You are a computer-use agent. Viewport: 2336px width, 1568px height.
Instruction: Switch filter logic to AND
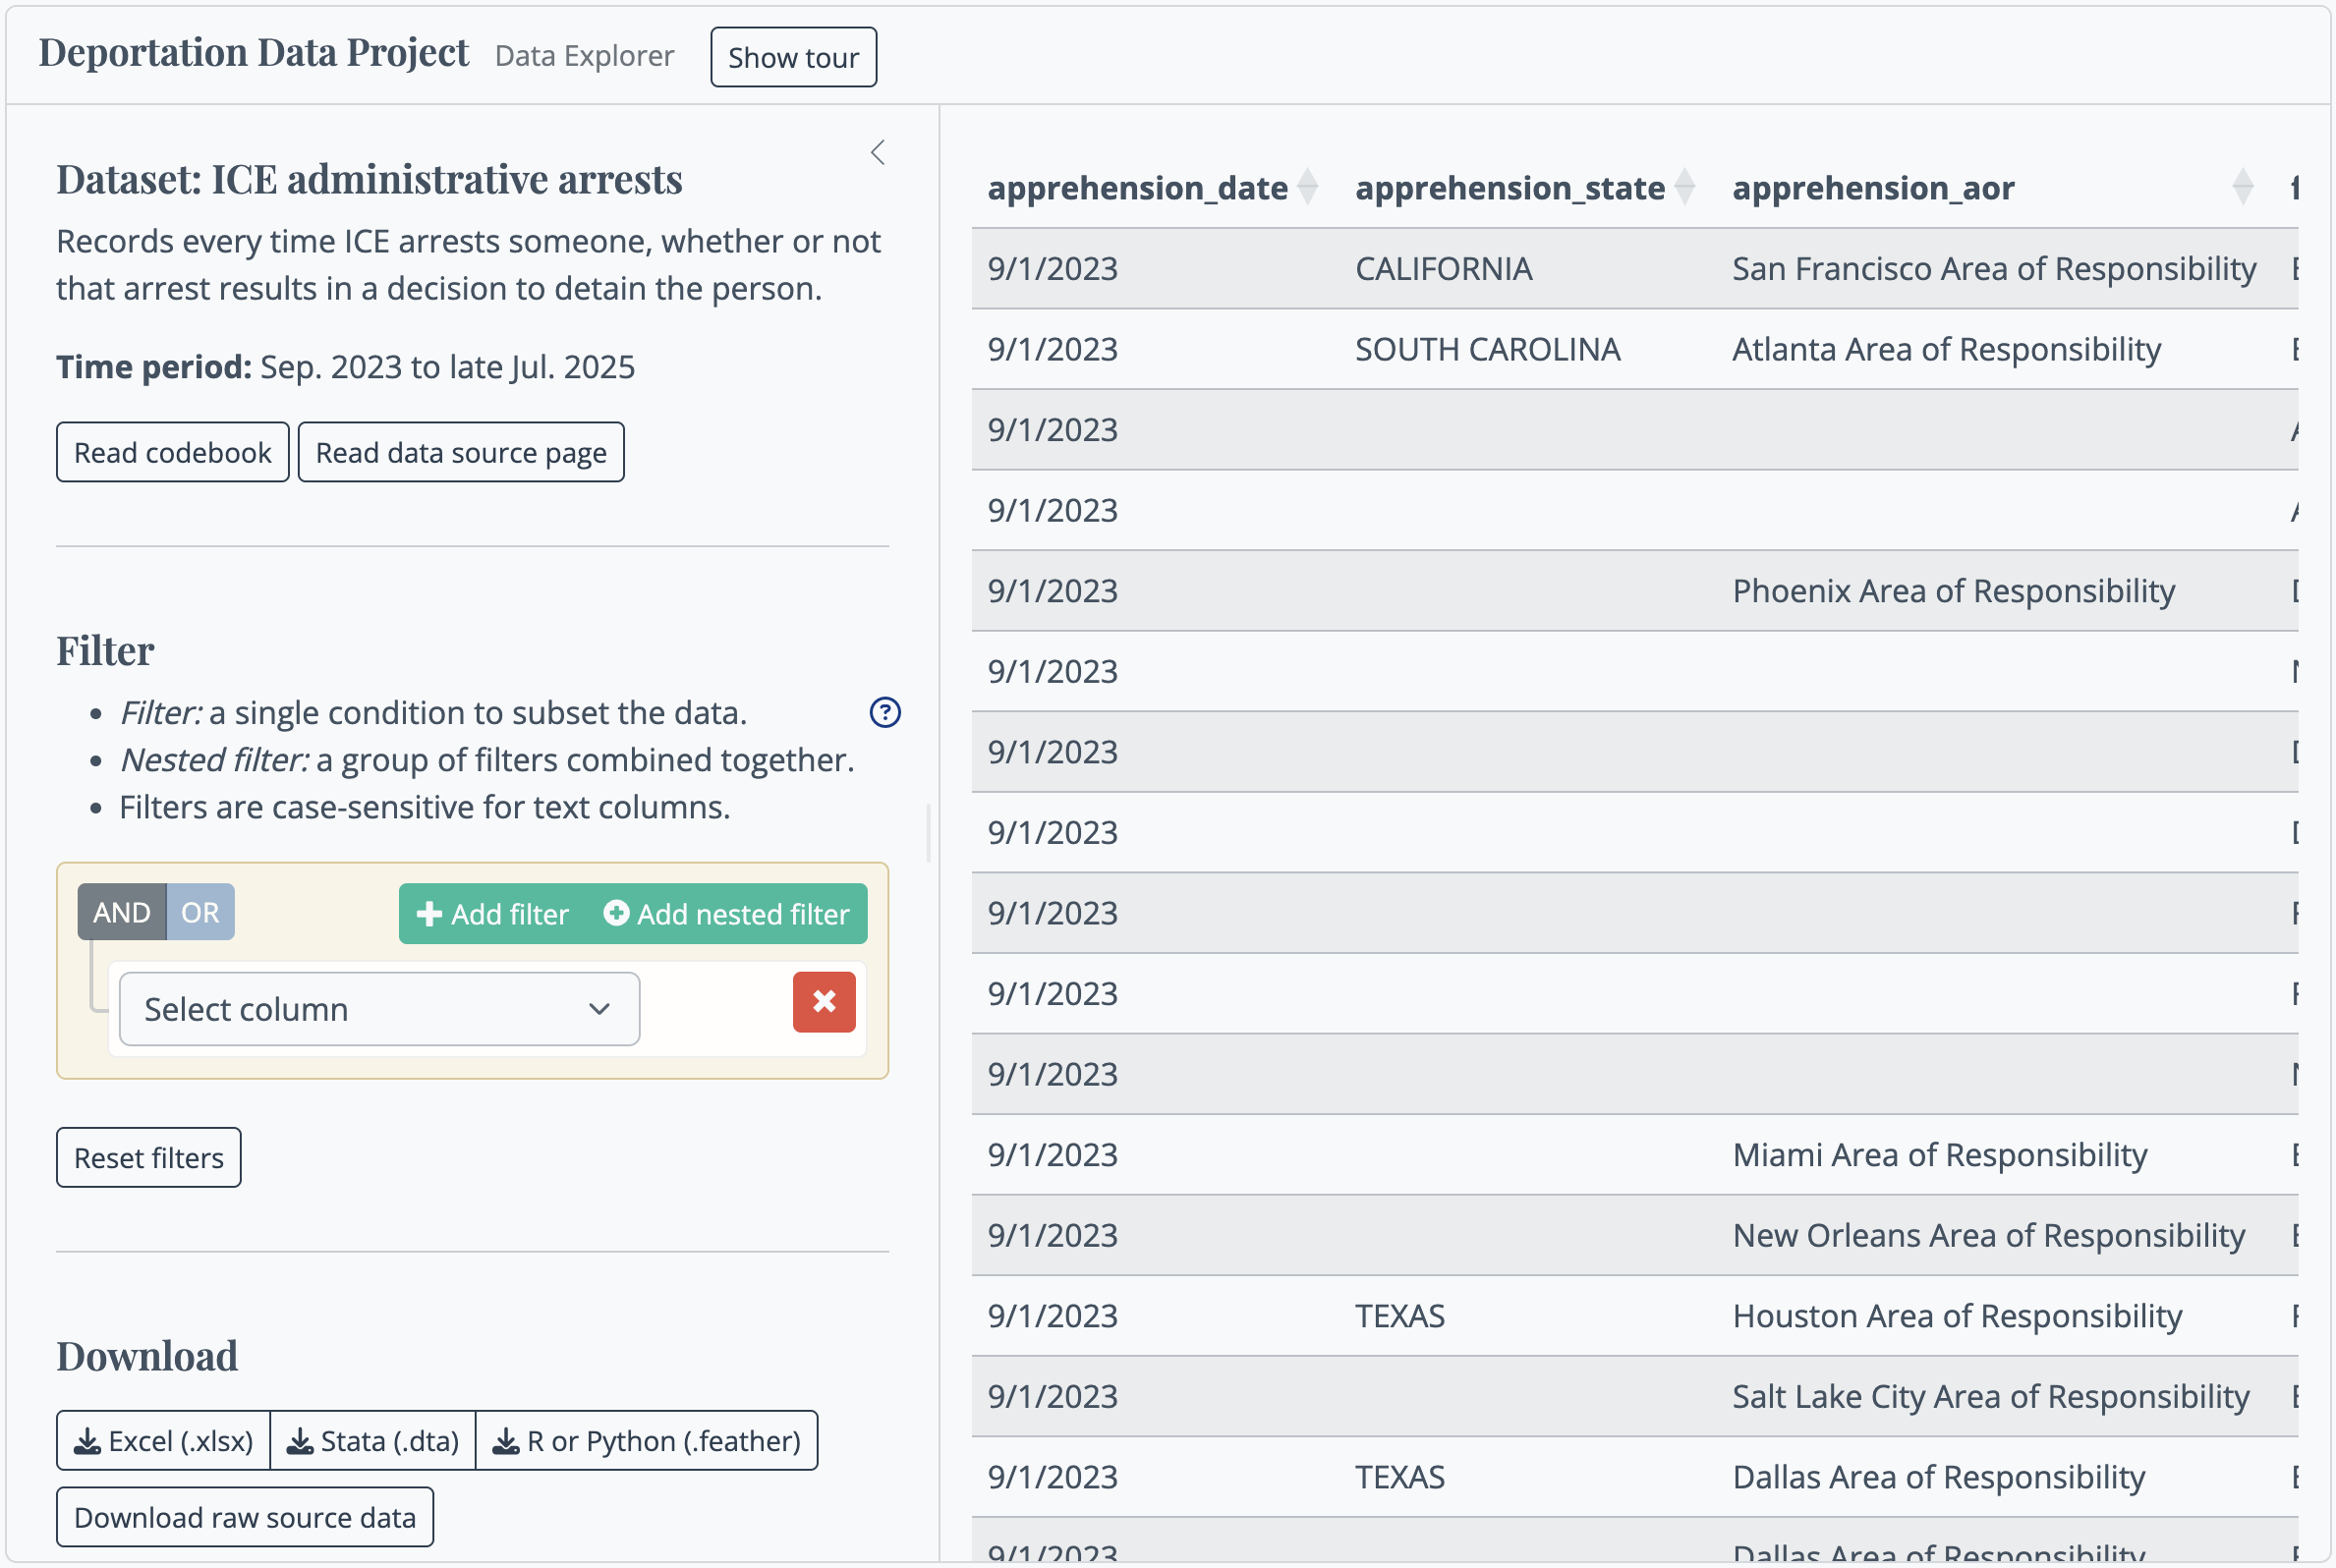[x=122, y=912]
